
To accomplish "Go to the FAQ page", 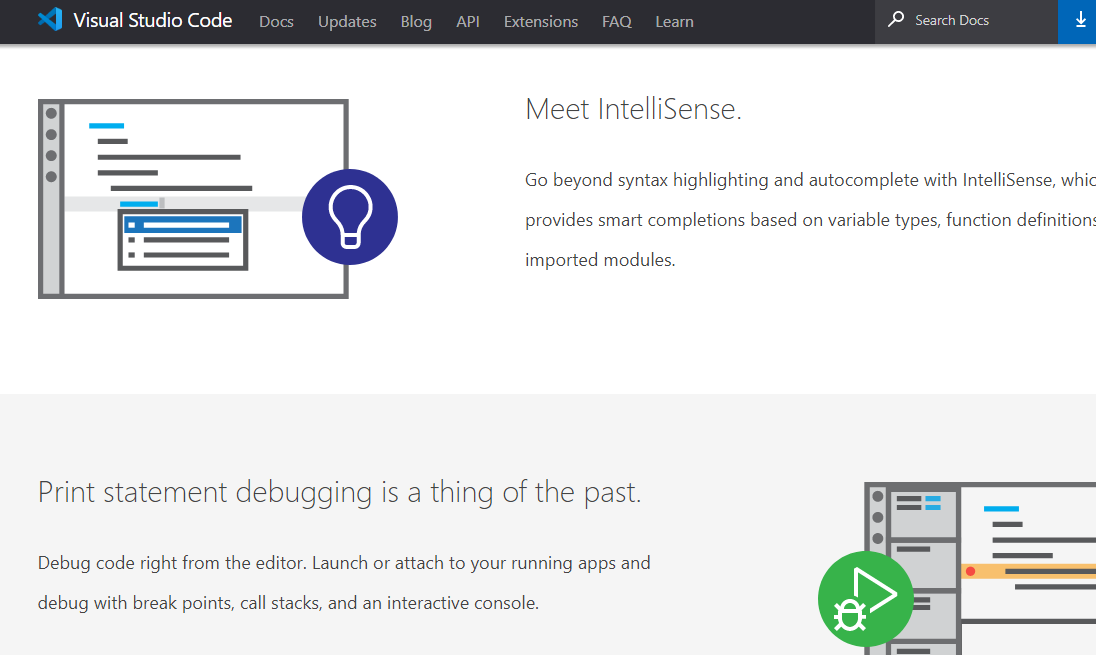I will coord(616,22).
